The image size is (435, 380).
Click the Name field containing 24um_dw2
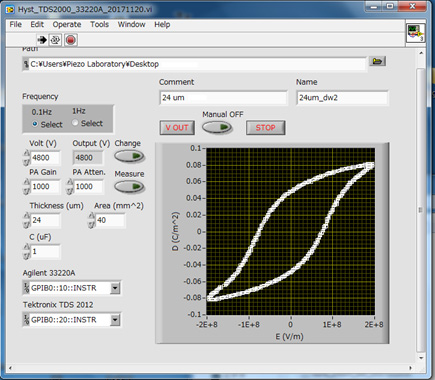click(342, 98)
